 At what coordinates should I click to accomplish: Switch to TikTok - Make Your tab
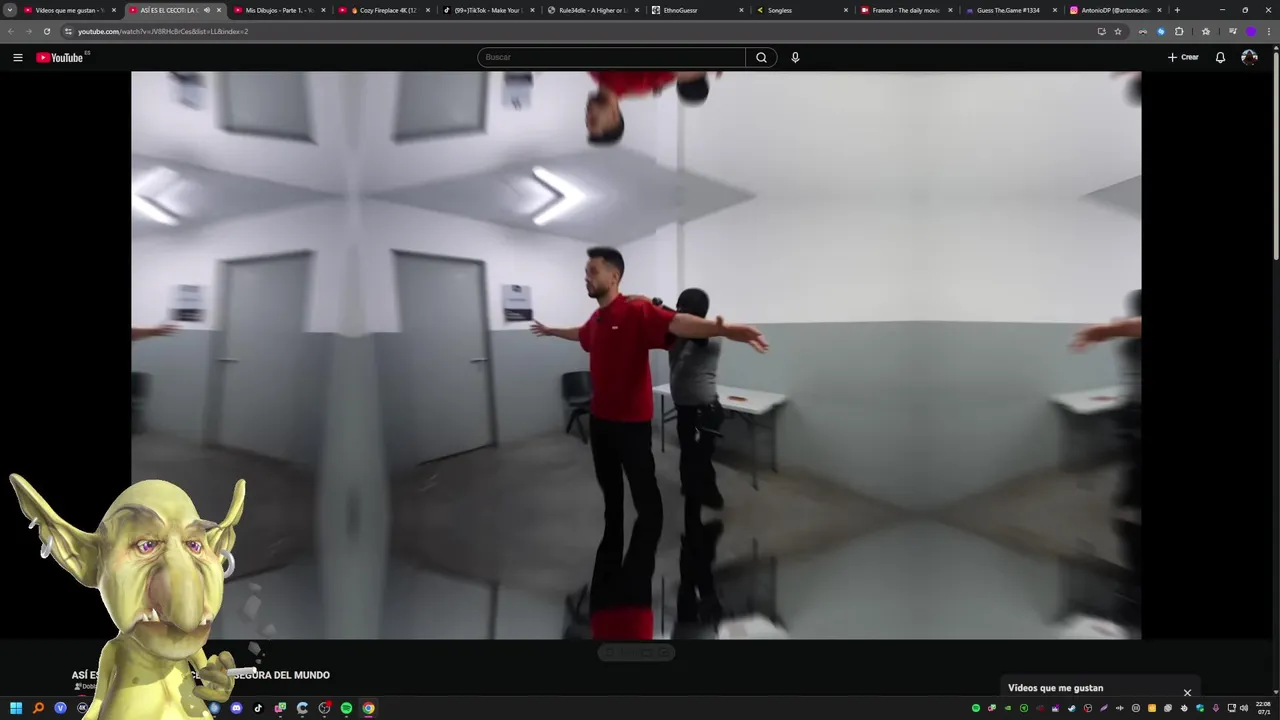[x=489, y=10]
